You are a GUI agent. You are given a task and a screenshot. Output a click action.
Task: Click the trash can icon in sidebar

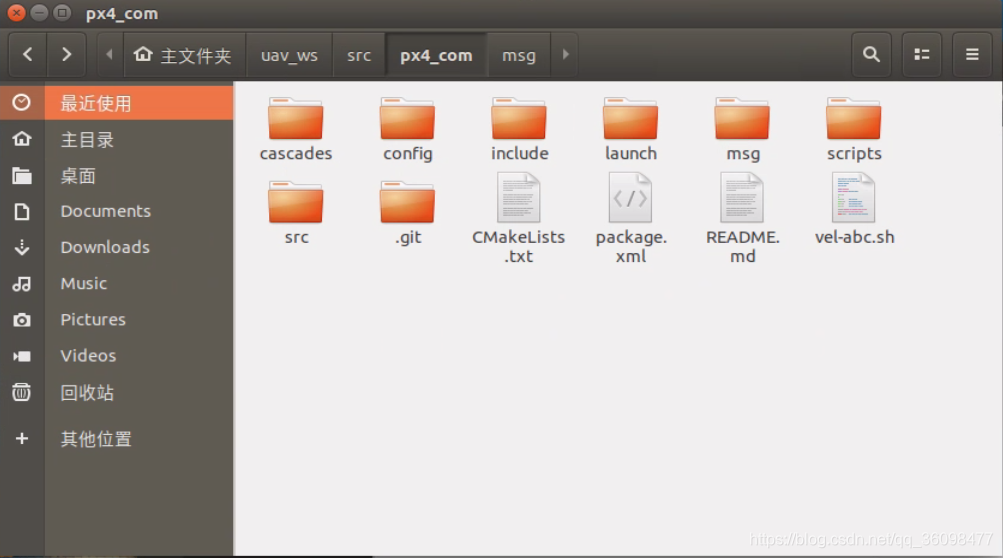point(22,392)
